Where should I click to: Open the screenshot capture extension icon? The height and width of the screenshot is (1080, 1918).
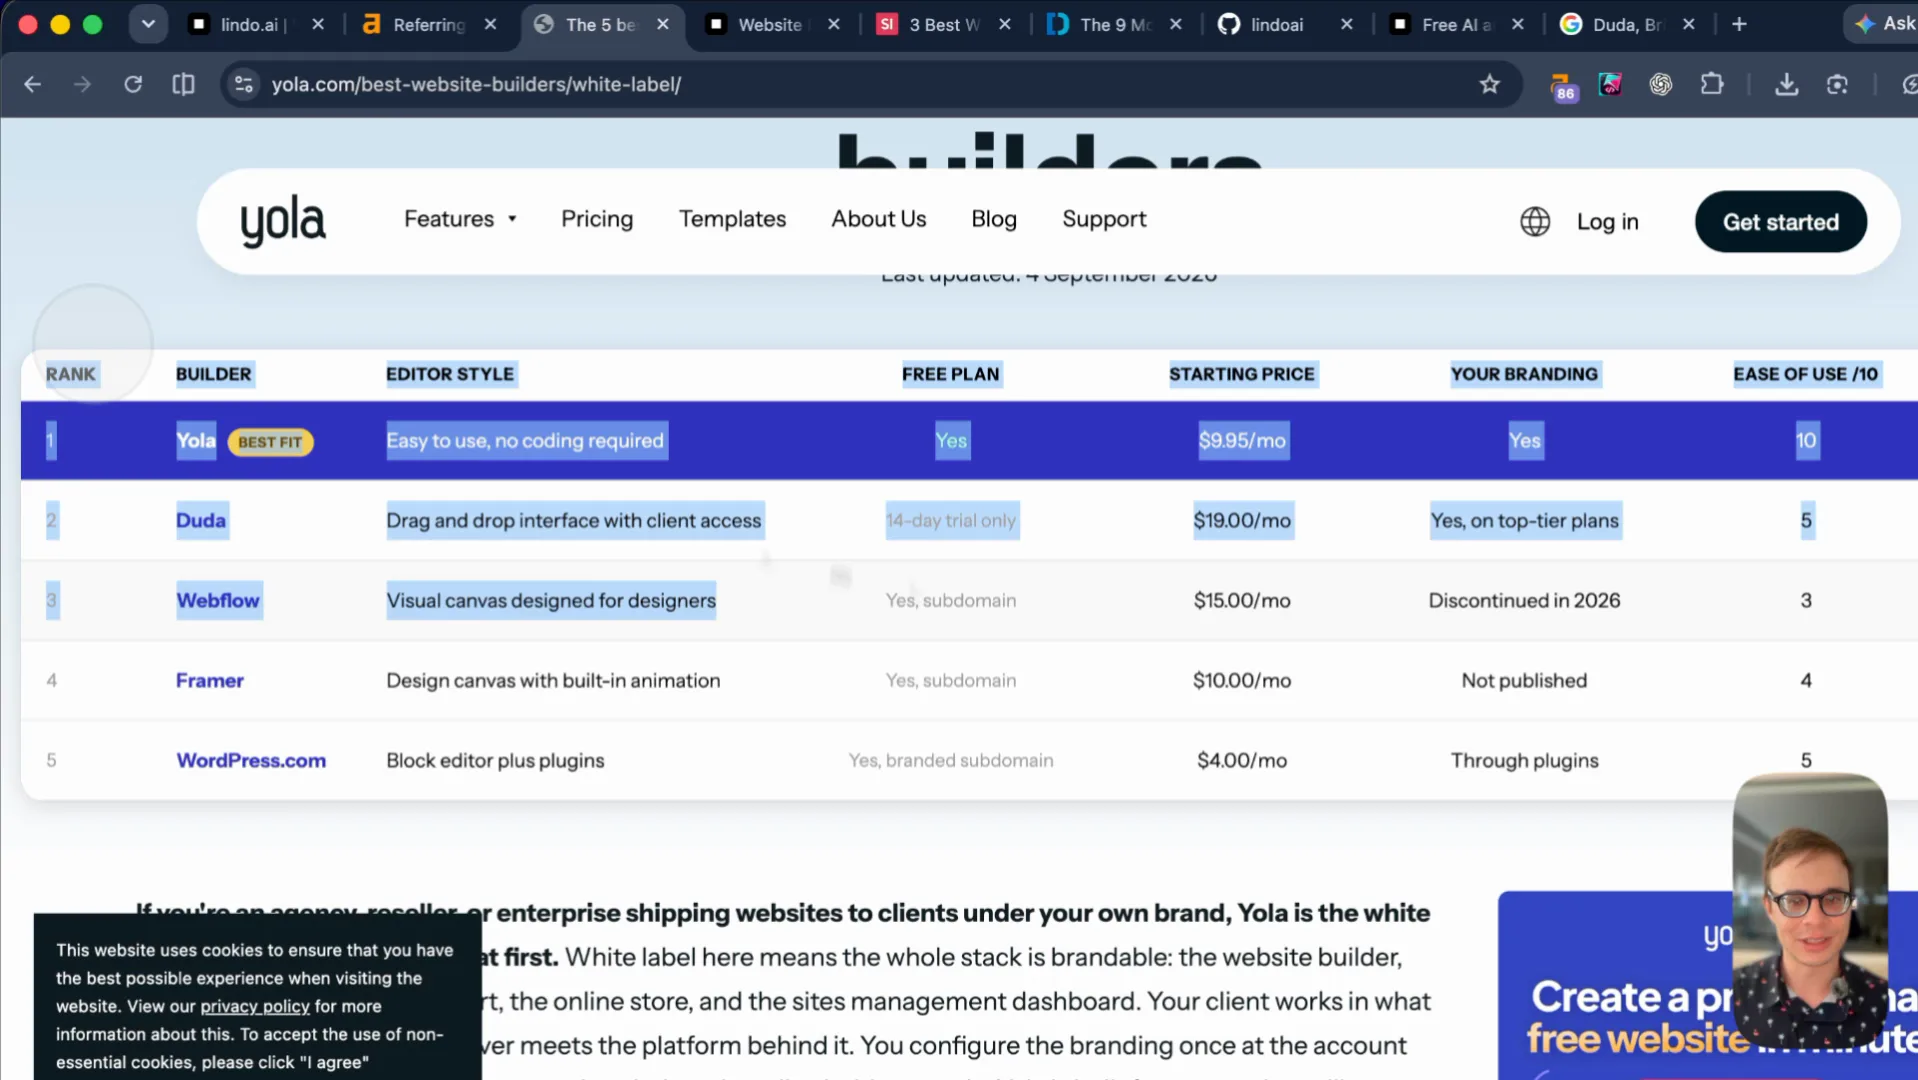point(1837,84)
